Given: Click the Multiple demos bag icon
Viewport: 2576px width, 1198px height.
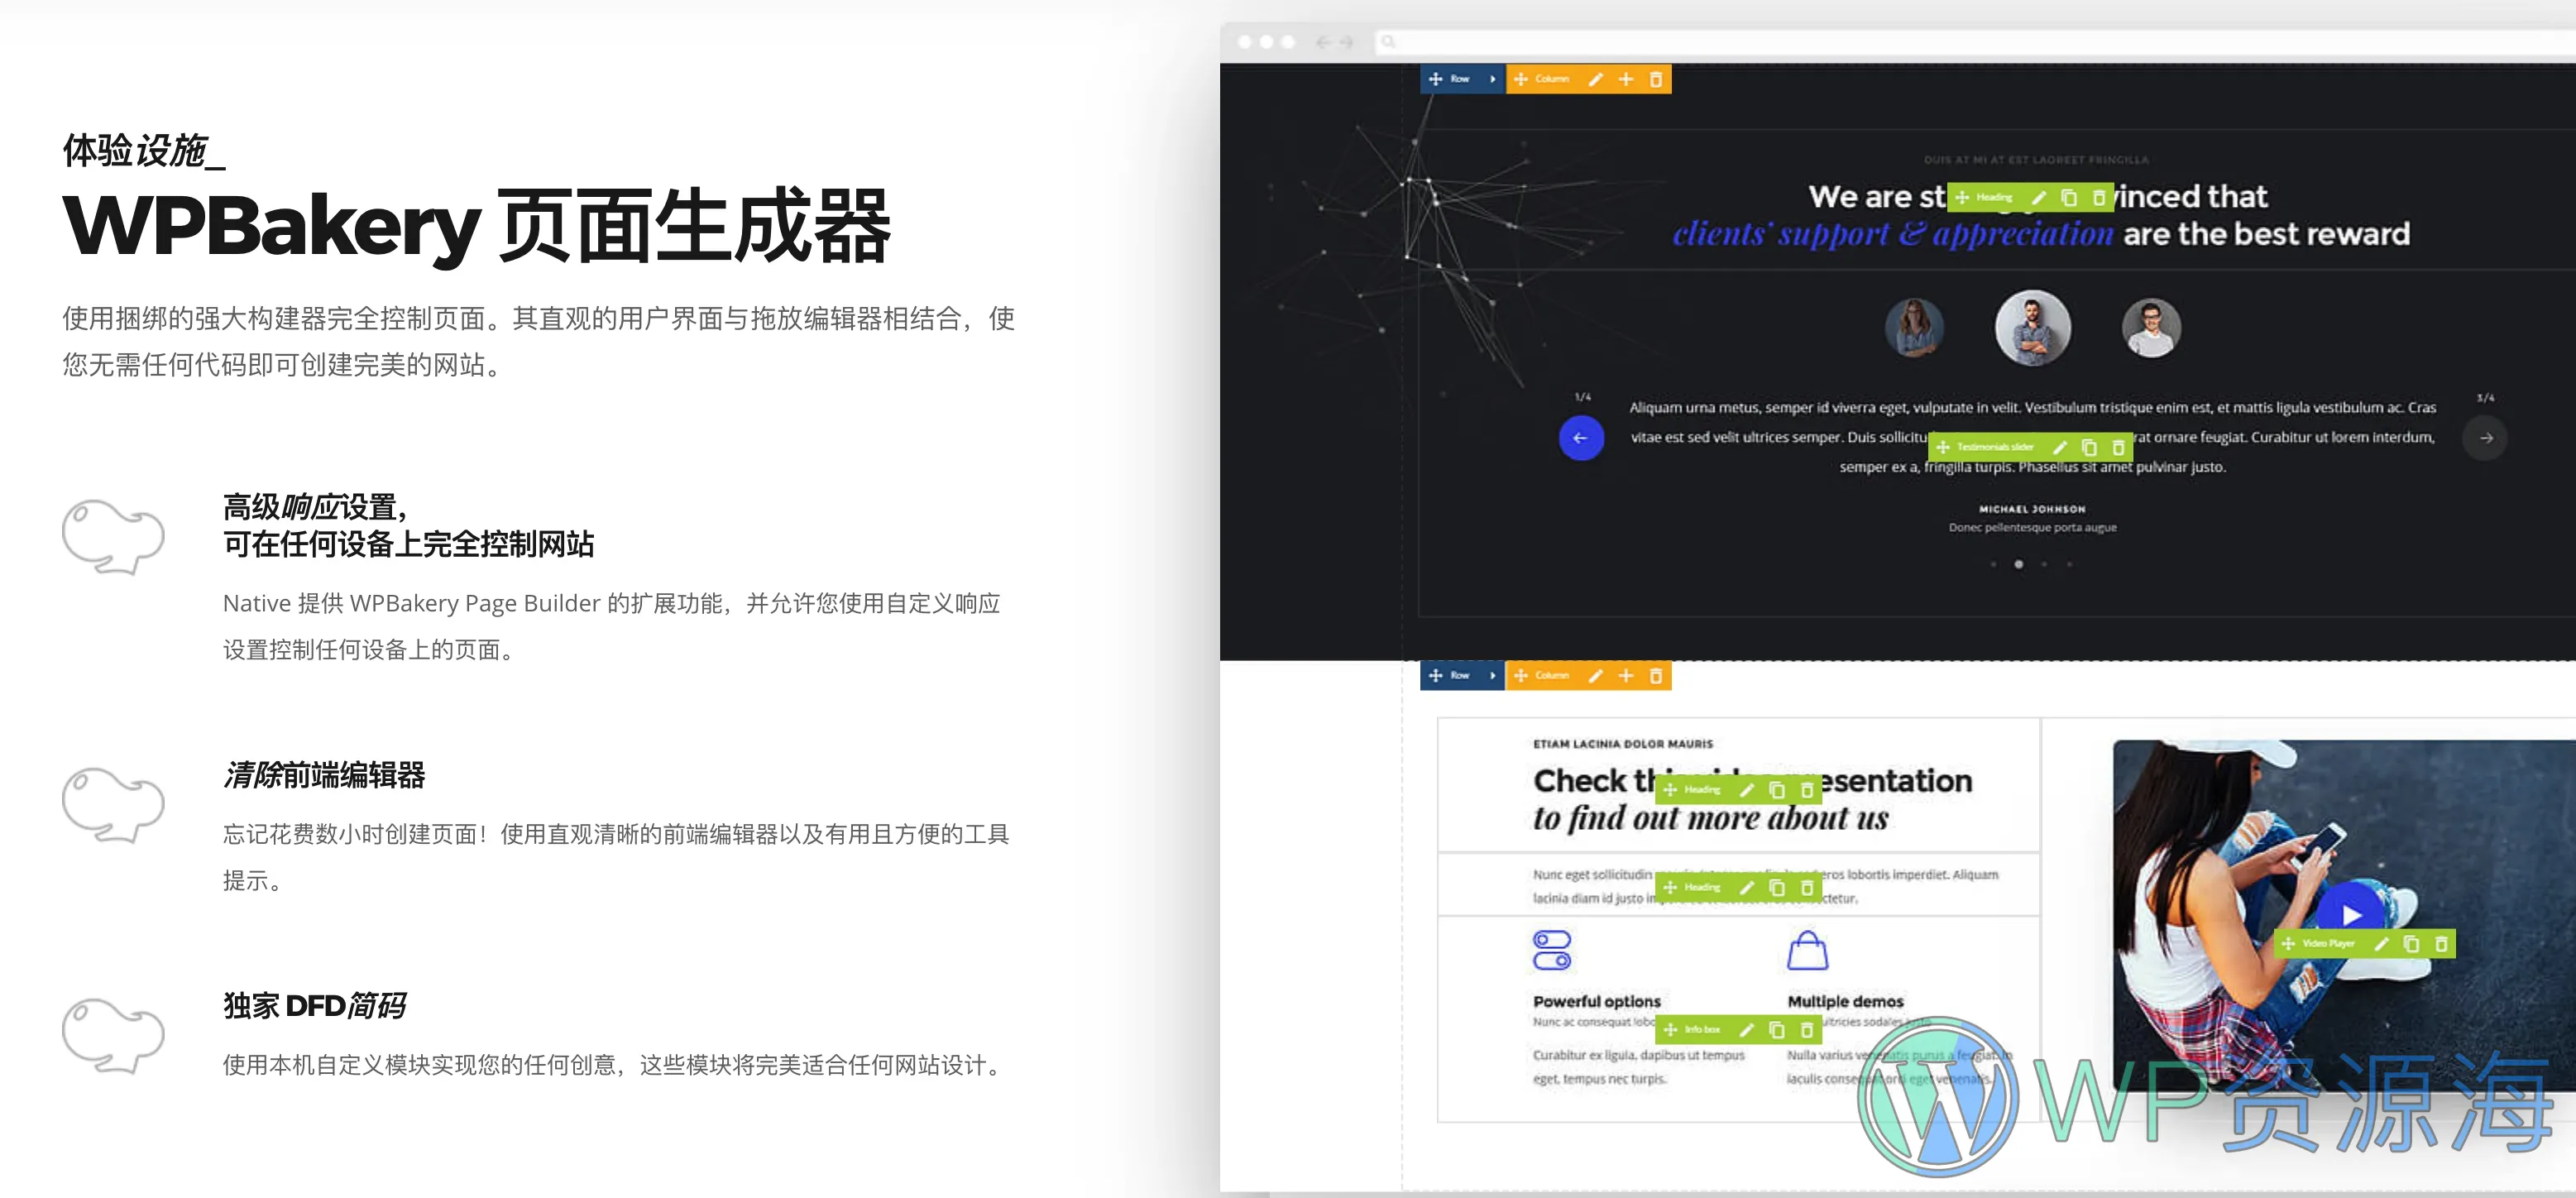Looking at the screenshot, I should point(1807,951).
